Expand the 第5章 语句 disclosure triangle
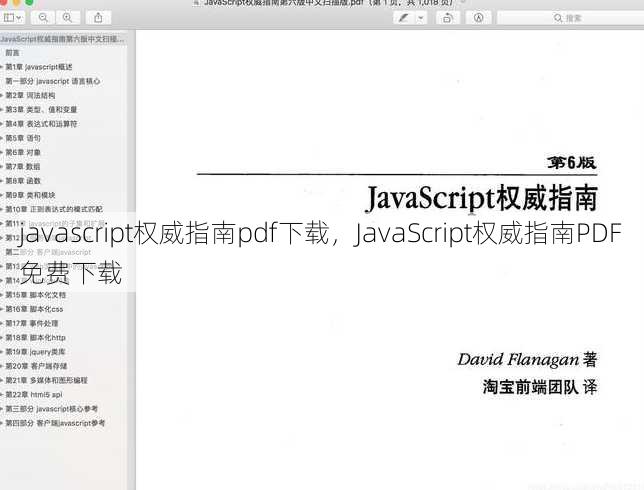 pos(2,138)
